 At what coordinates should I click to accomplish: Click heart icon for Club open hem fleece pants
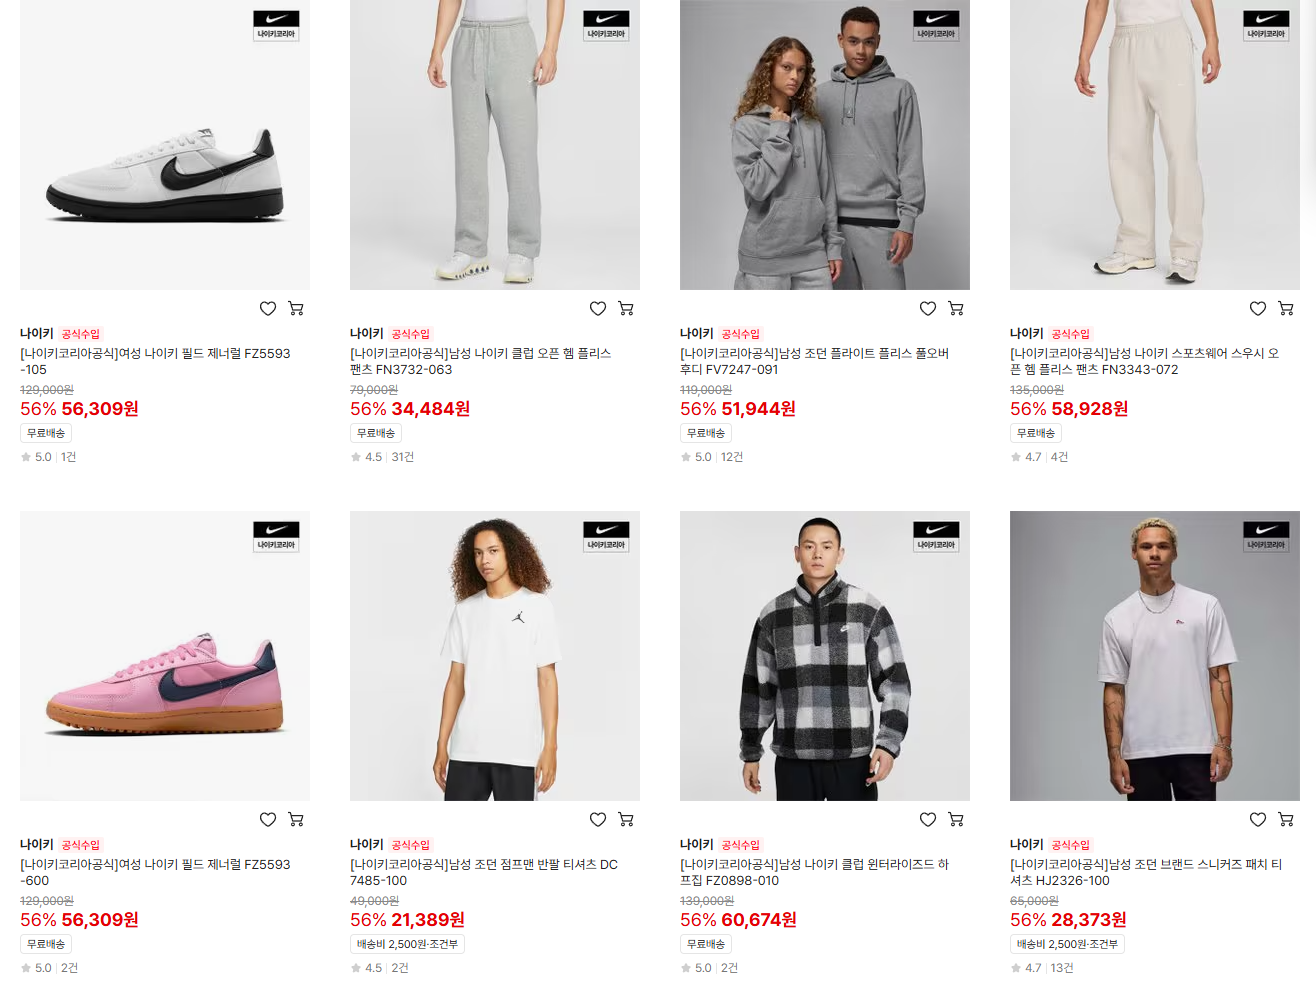pyautogui.click(x=598, y=309)
